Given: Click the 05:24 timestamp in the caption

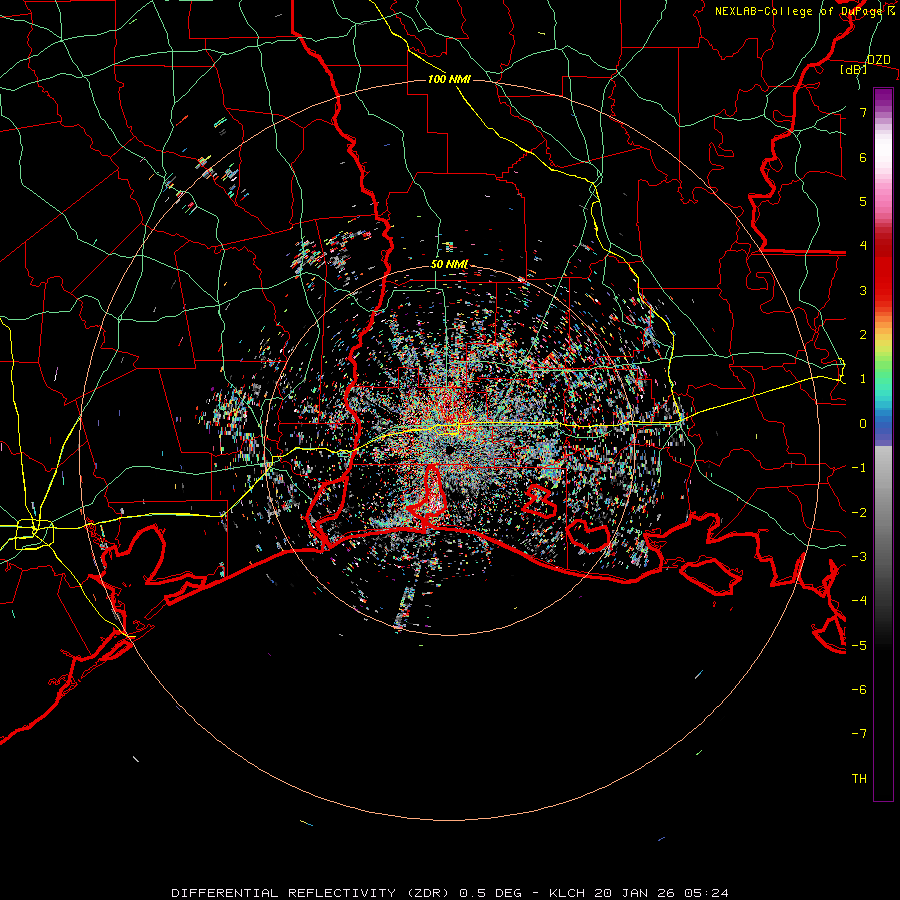Looking at the screenshot, I should tap(705, 893).
